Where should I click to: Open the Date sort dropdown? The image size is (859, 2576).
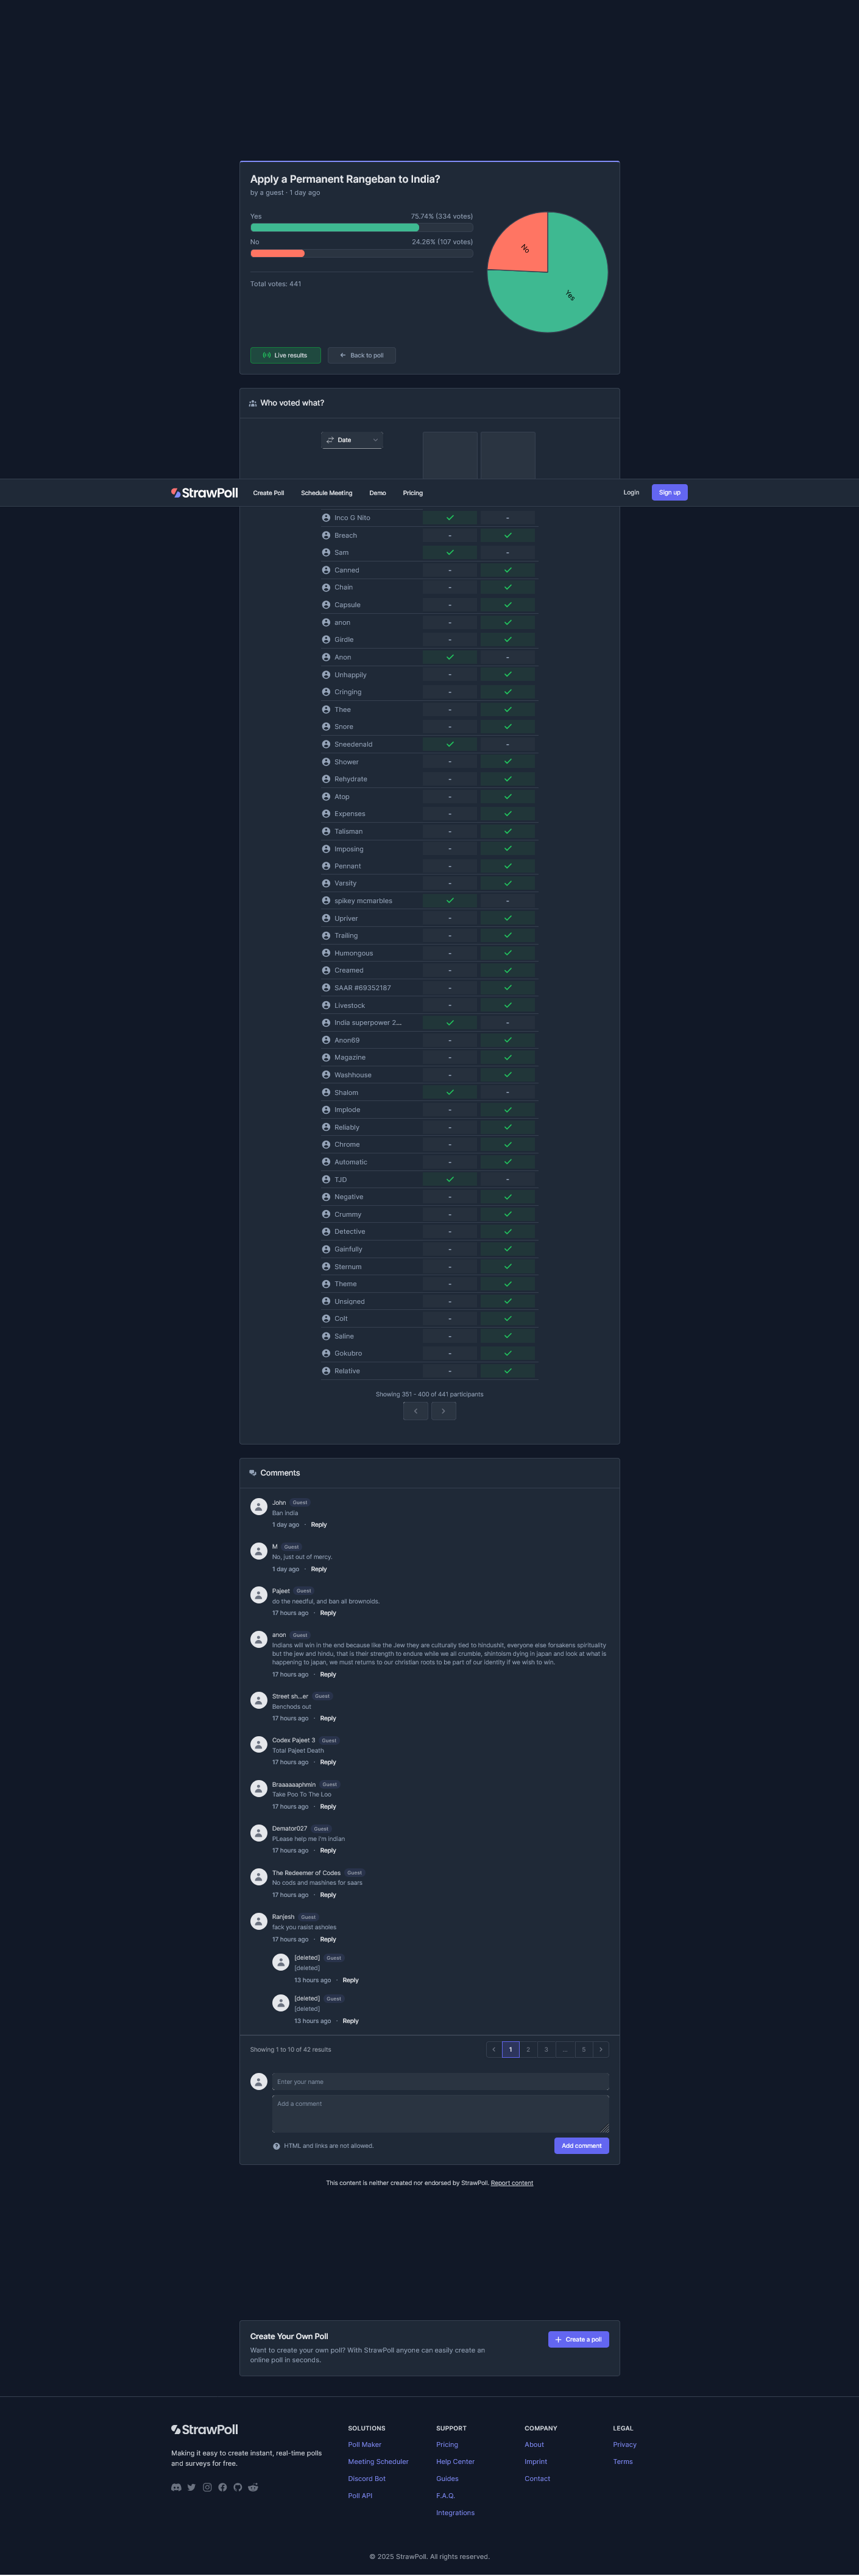tap(352, 440)
